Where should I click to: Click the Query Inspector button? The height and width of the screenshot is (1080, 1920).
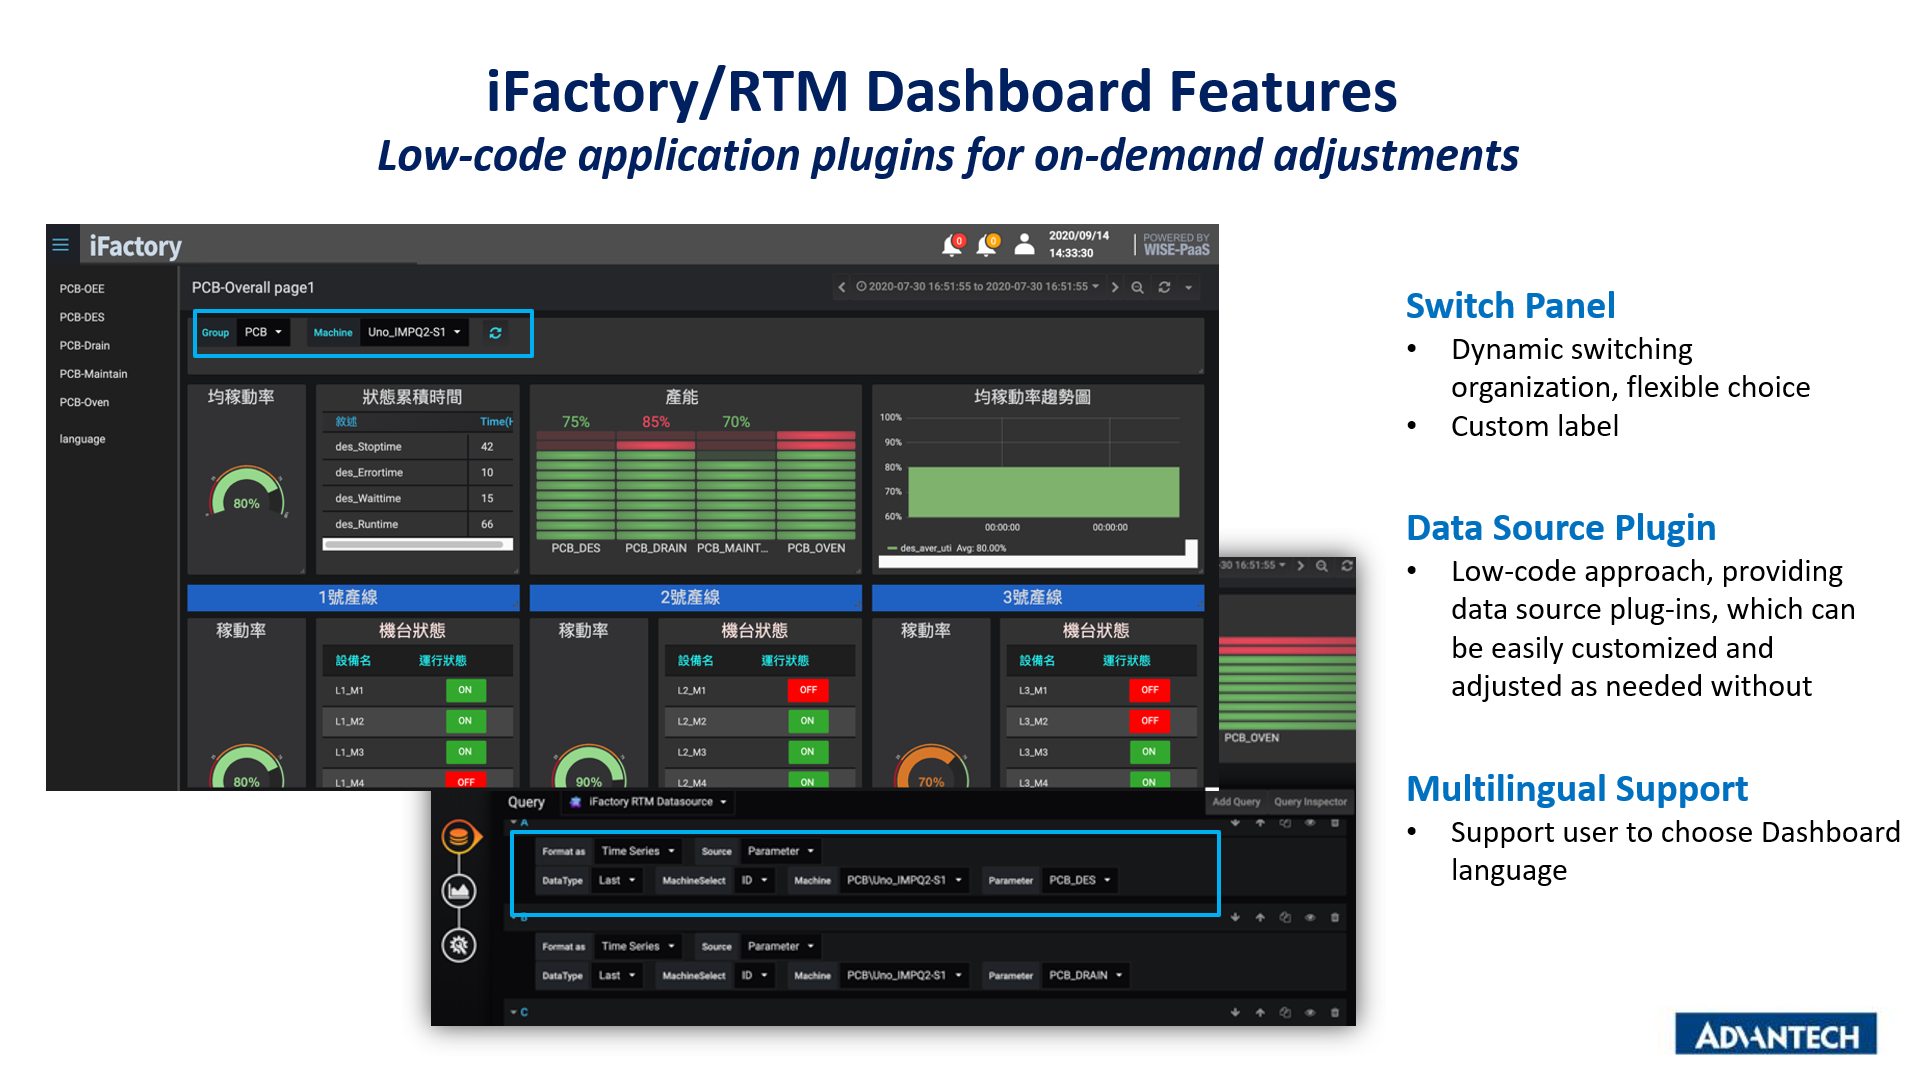coord(1310,802)
